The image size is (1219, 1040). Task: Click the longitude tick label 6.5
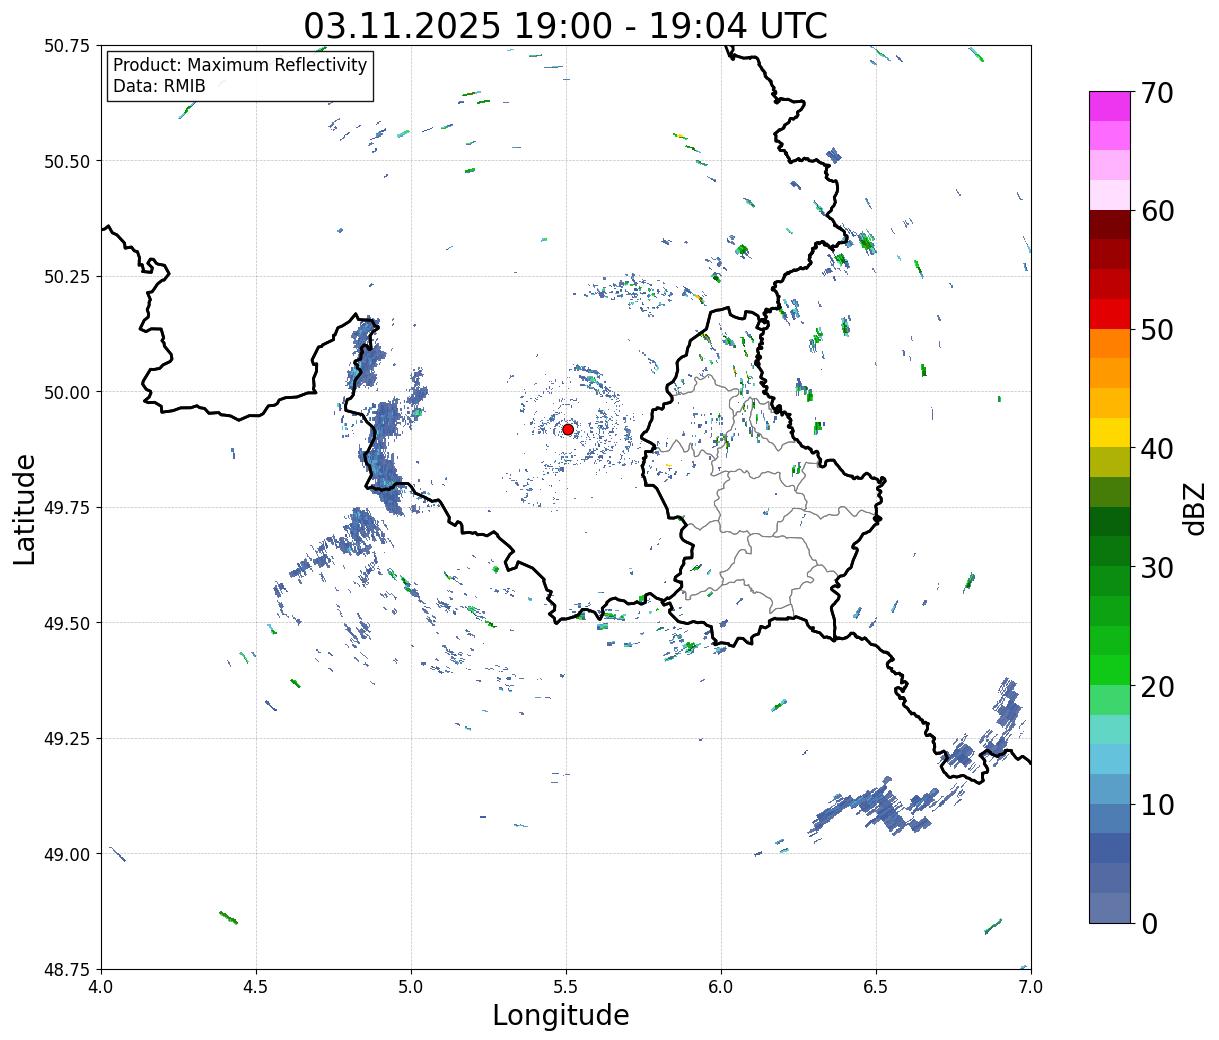876,987
